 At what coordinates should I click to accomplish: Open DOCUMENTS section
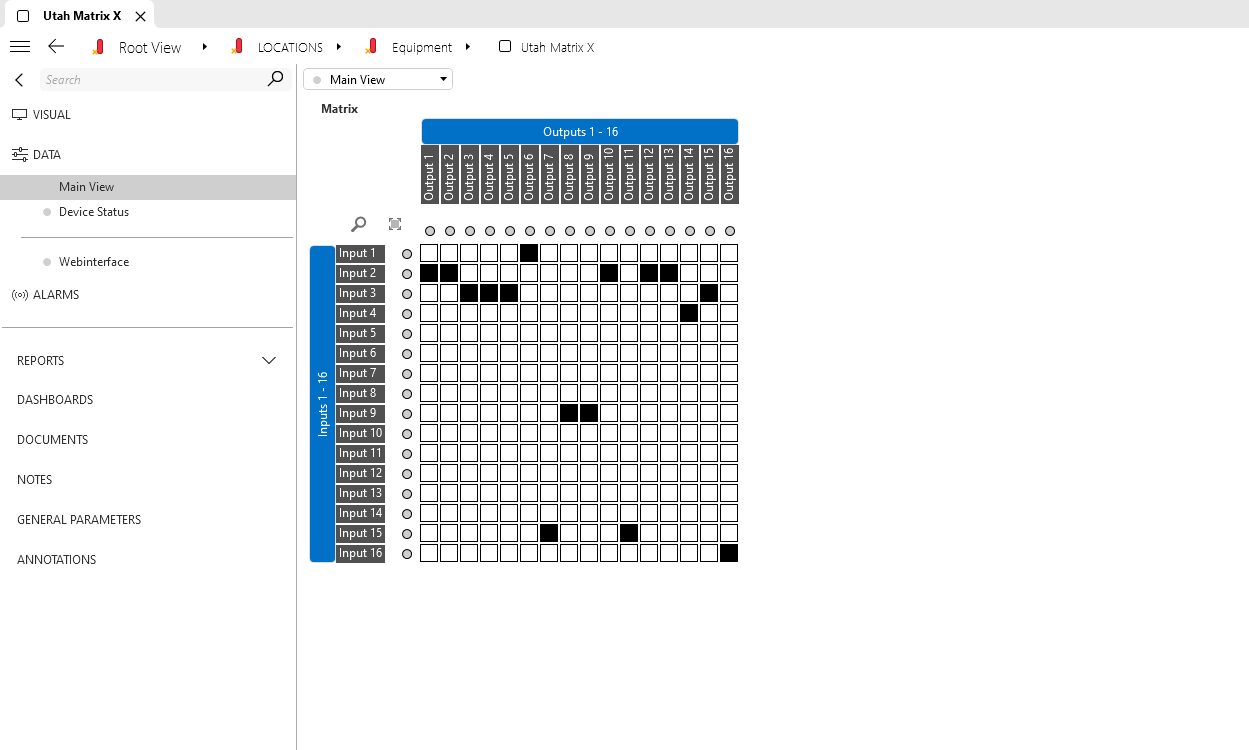tap(53, 440)
